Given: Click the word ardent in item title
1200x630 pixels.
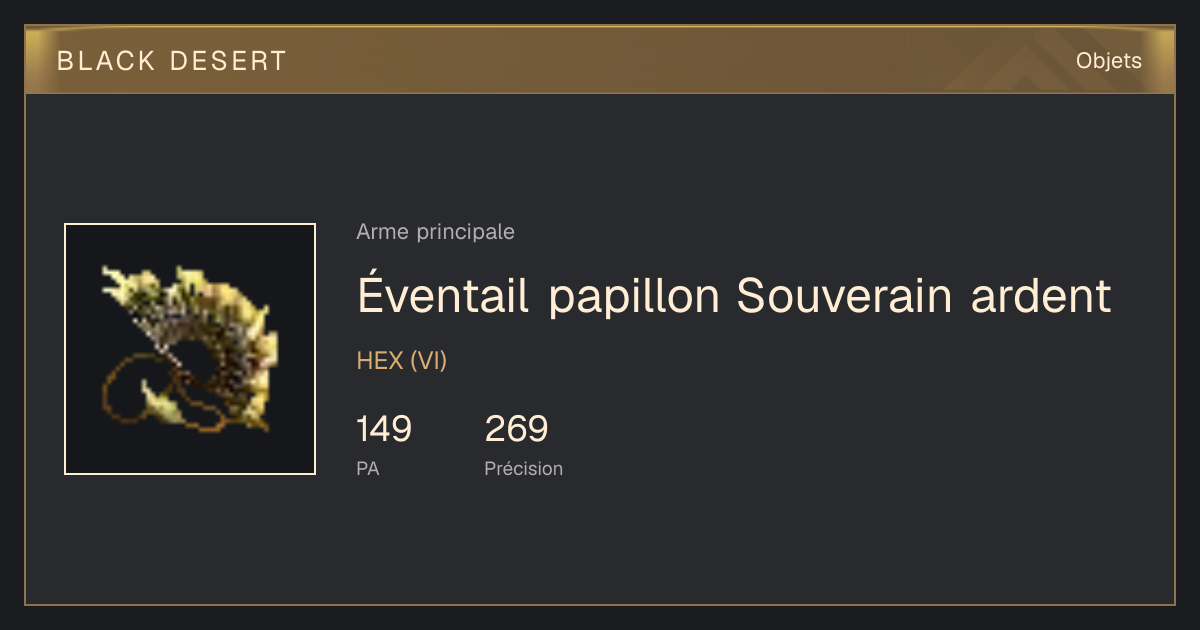Looking at the screenshot, I should pyautogui.click(x=1042, y=296).
